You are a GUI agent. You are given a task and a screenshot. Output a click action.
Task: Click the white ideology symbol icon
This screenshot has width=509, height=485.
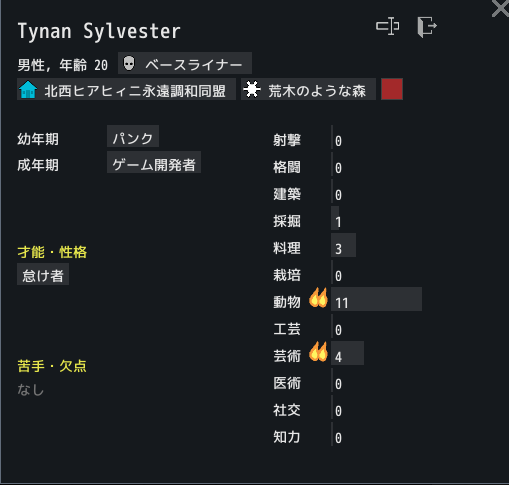pos(252,89)
